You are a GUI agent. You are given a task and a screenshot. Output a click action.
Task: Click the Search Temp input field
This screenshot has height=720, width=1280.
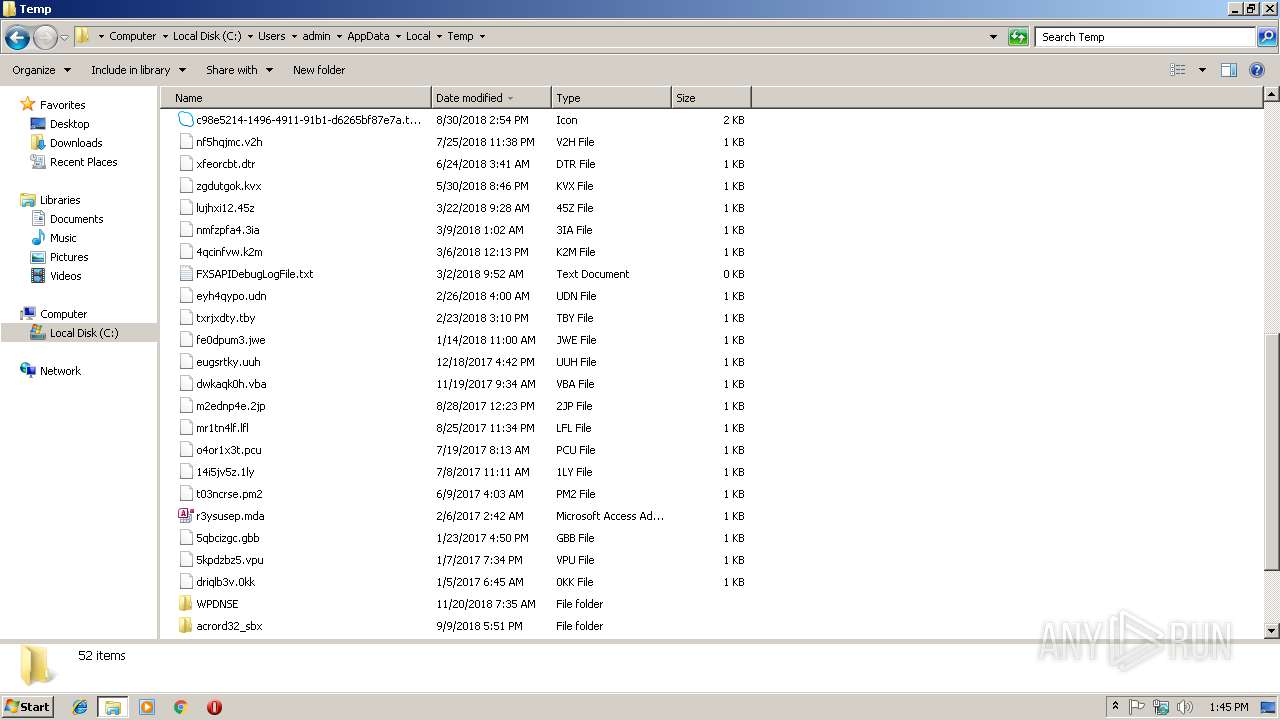[x=1145, y=37]
